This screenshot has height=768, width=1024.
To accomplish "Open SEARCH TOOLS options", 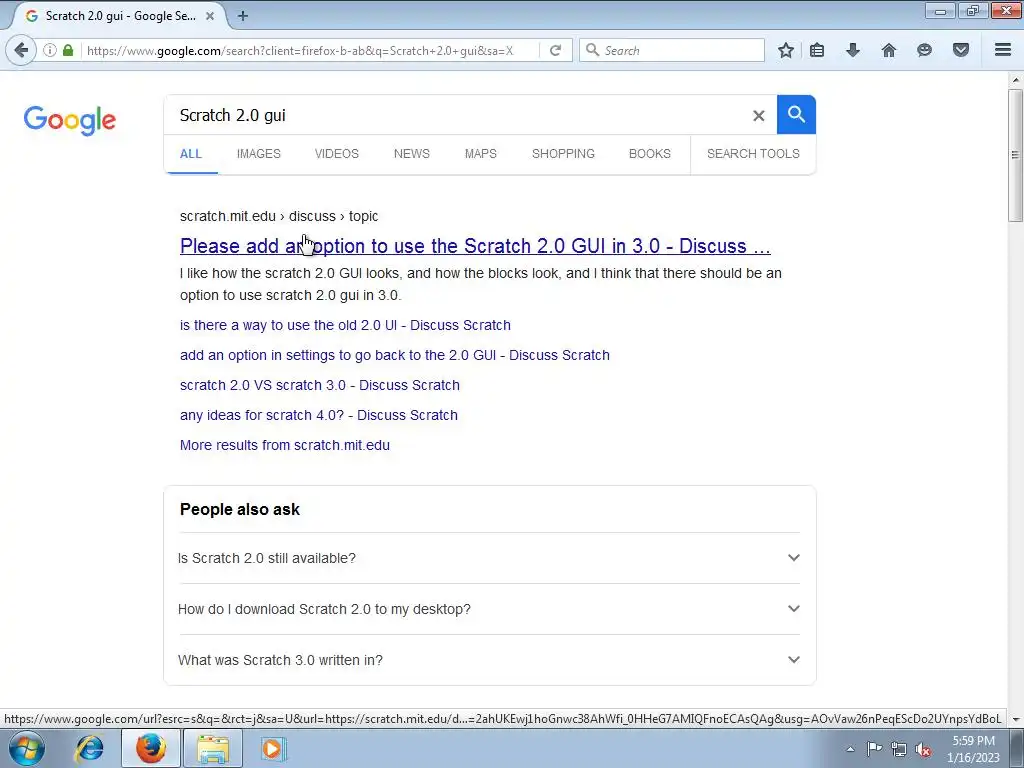I will [753, 154].
